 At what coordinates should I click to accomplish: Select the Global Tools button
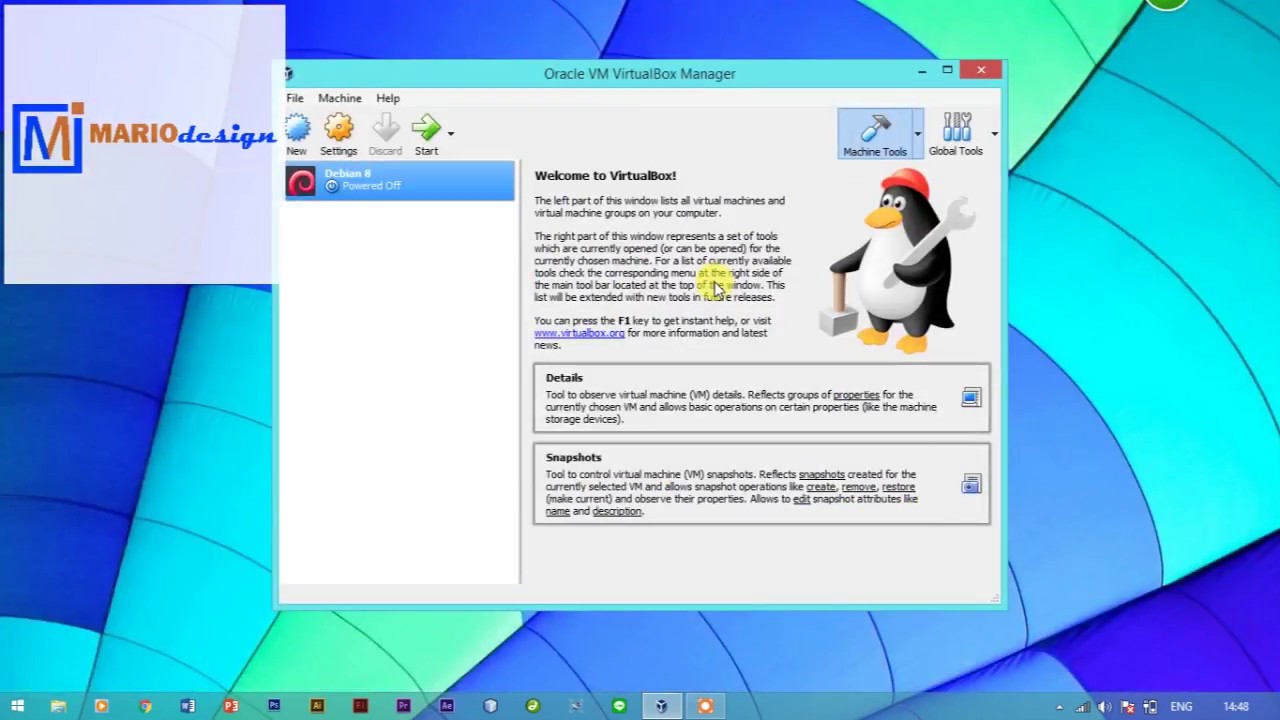[956, 134]
